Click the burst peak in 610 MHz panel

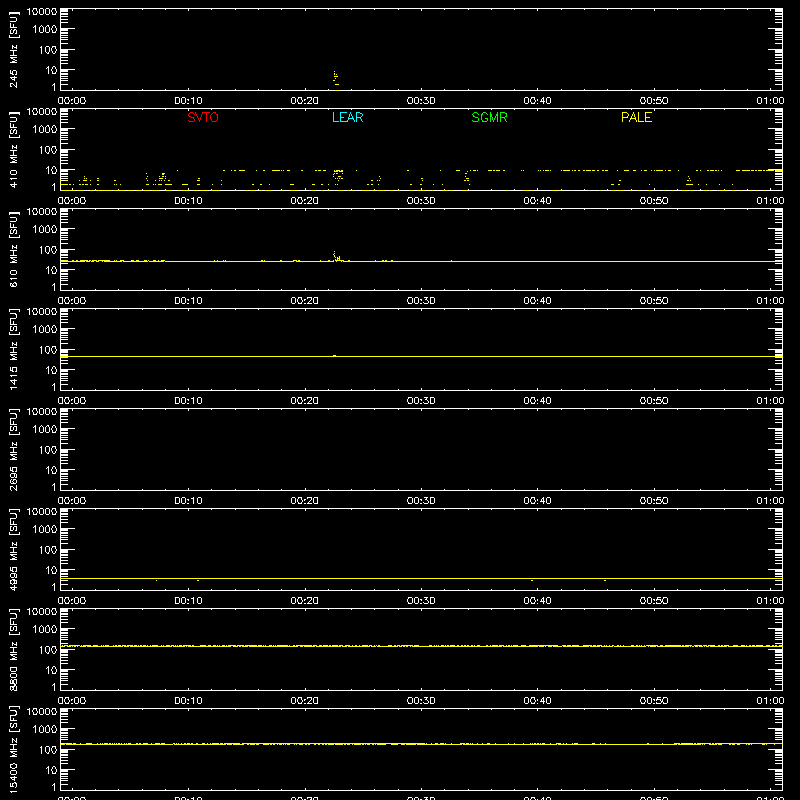337,256
